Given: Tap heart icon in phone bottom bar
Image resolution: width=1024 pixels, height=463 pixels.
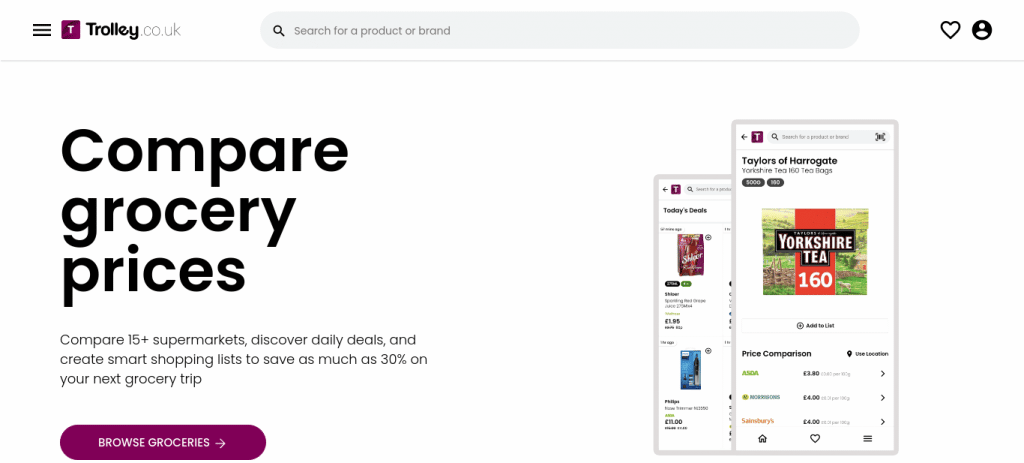Looking at the screenshot, I should [x=815, y=439].
